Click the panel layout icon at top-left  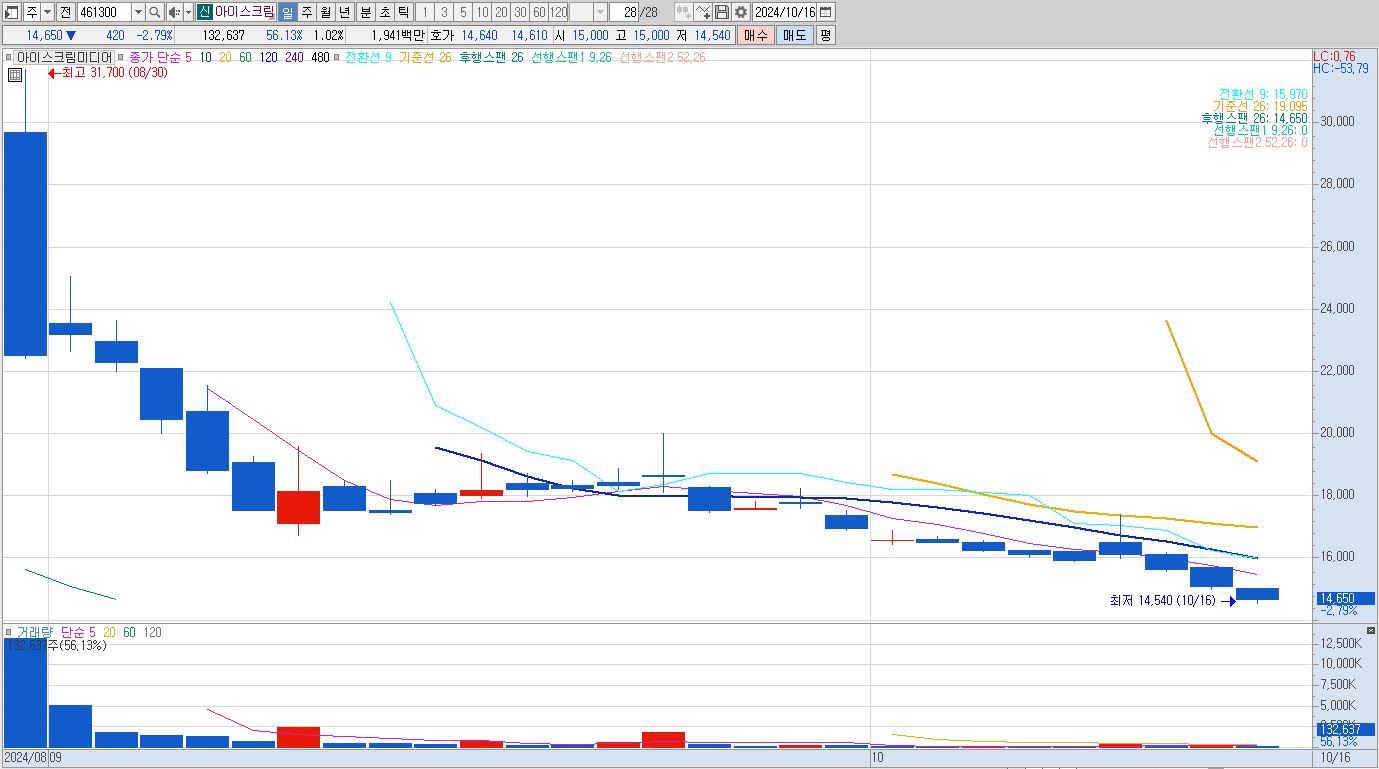pos(12,12)
